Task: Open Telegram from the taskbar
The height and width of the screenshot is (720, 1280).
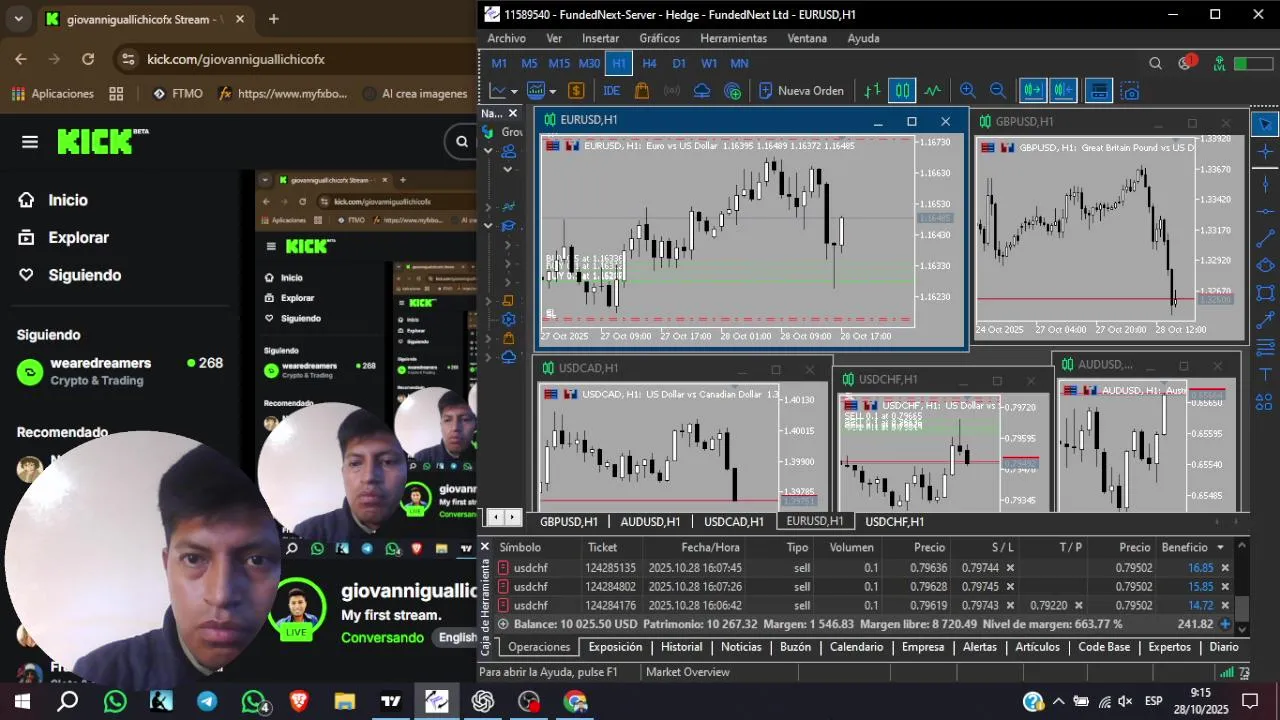Action: [x=207, y=701]
